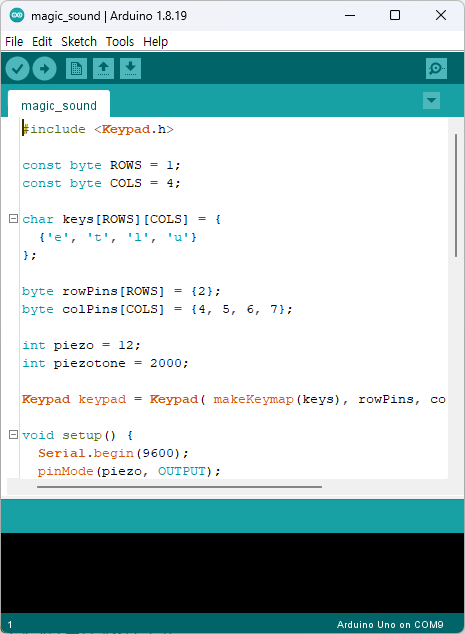The width and height of the screenshot is (465, 634).
Task: Minimize the Arduino window
Action: 350,15
